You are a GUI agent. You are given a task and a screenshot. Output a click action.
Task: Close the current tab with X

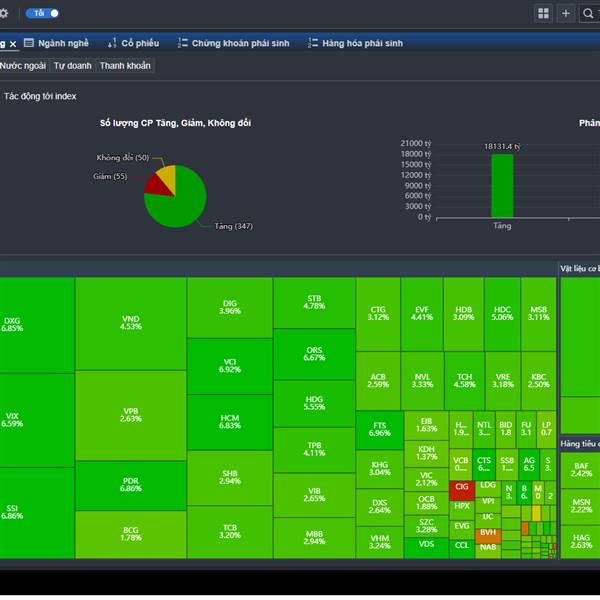click(13, 44)
